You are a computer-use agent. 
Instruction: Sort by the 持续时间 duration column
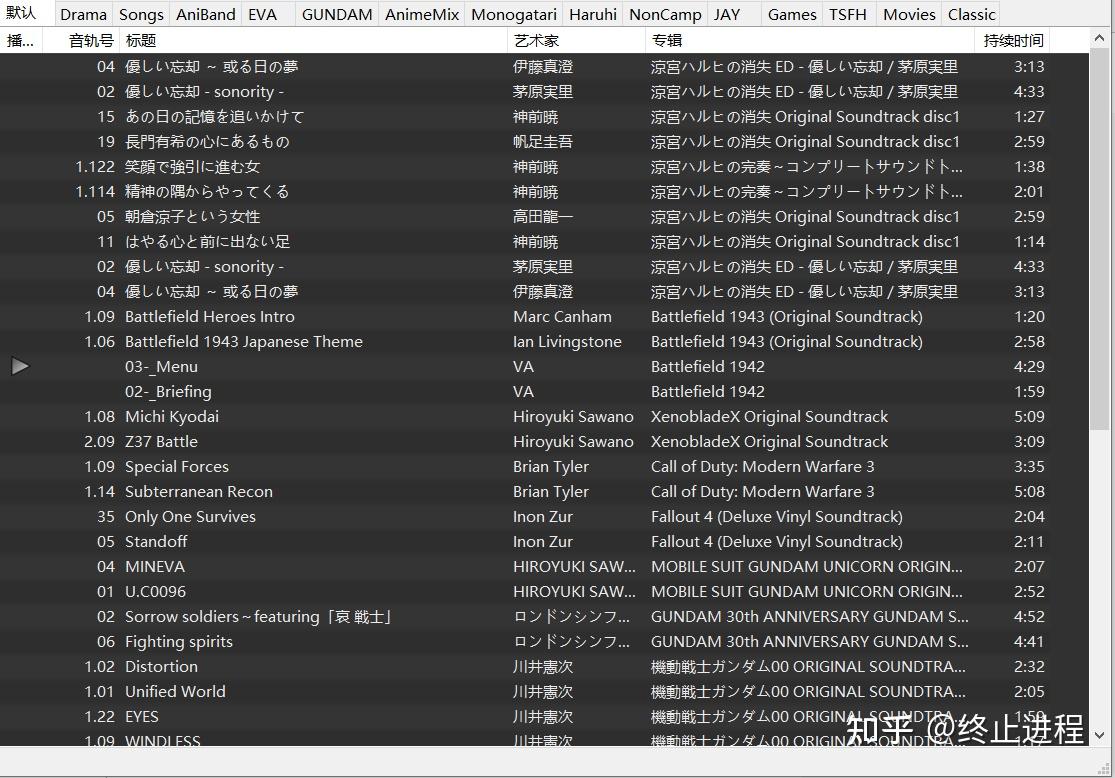[x=1012, y=40]
